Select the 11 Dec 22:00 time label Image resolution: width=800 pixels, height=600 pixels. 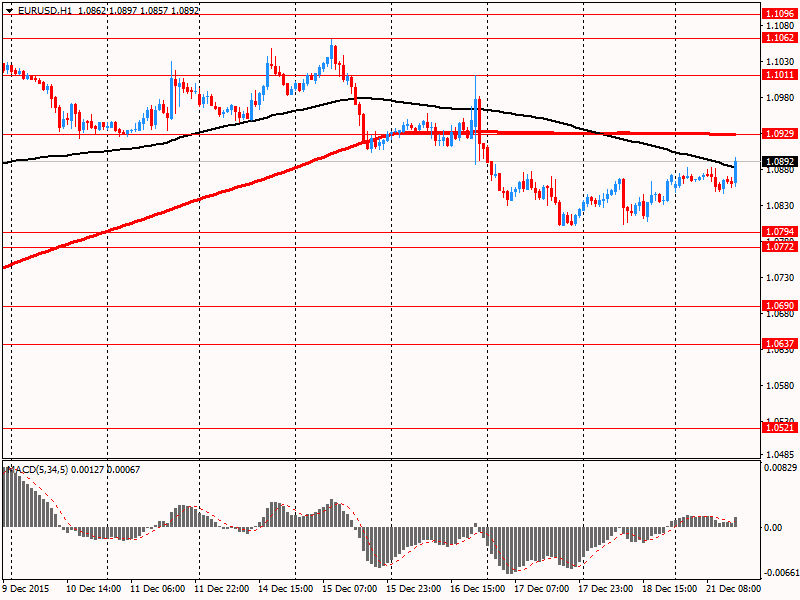tap(222, 588)
